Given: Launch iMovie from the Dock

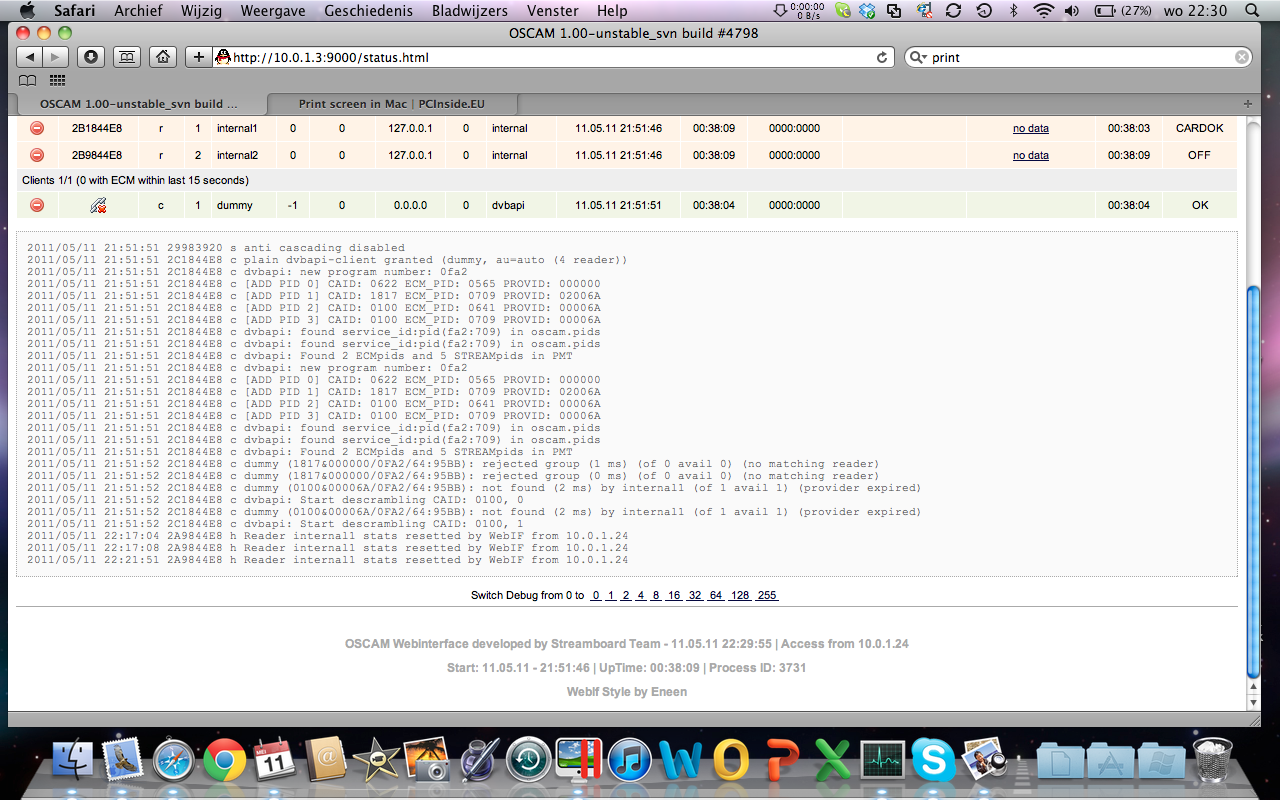Looking at the screenshot, I should (x=377, y=761).
